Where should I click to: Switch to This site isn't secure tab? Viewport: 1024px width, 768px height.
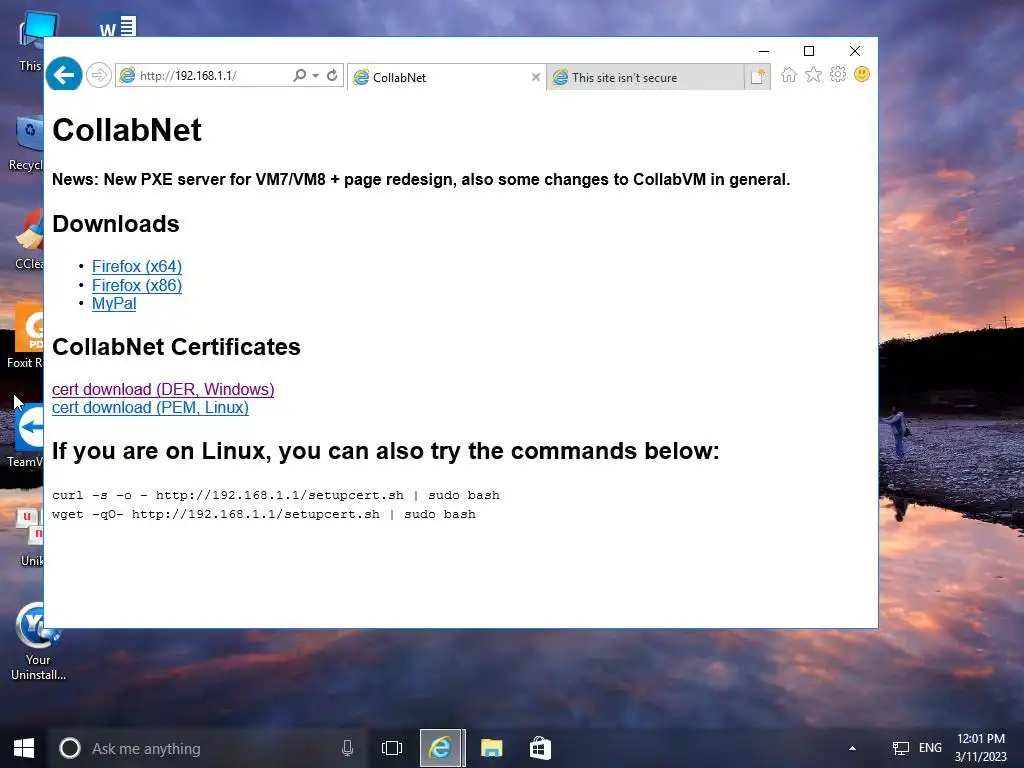point(645,77)
